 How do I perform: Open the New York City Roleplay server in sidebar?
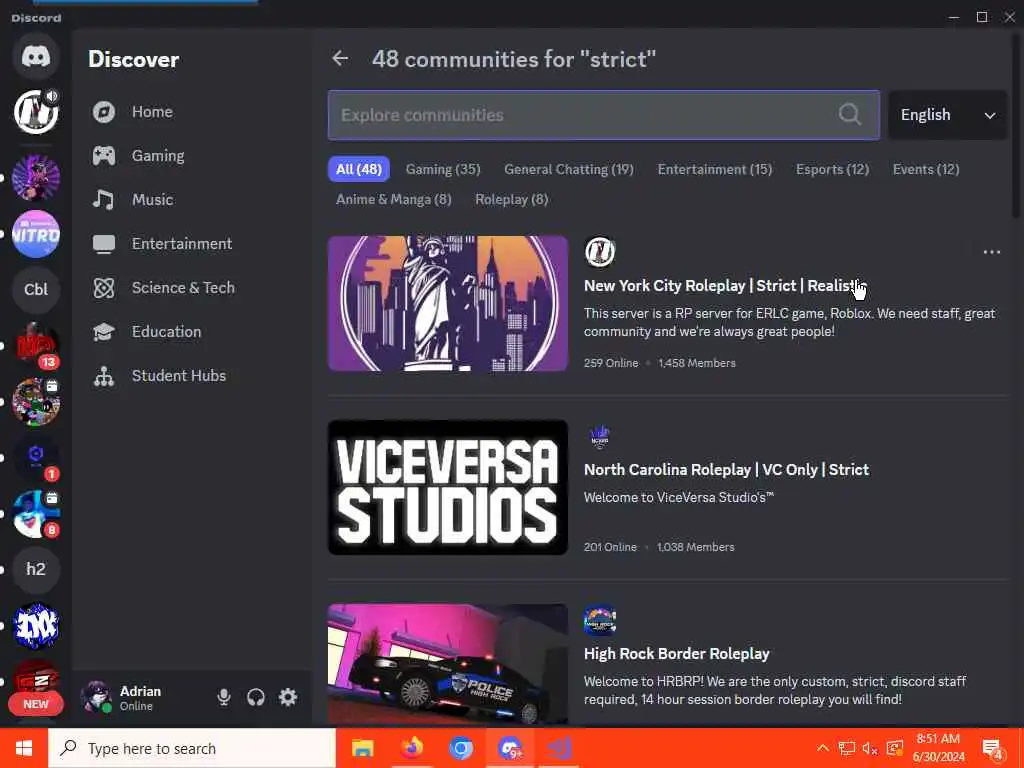tap(36, 112)
